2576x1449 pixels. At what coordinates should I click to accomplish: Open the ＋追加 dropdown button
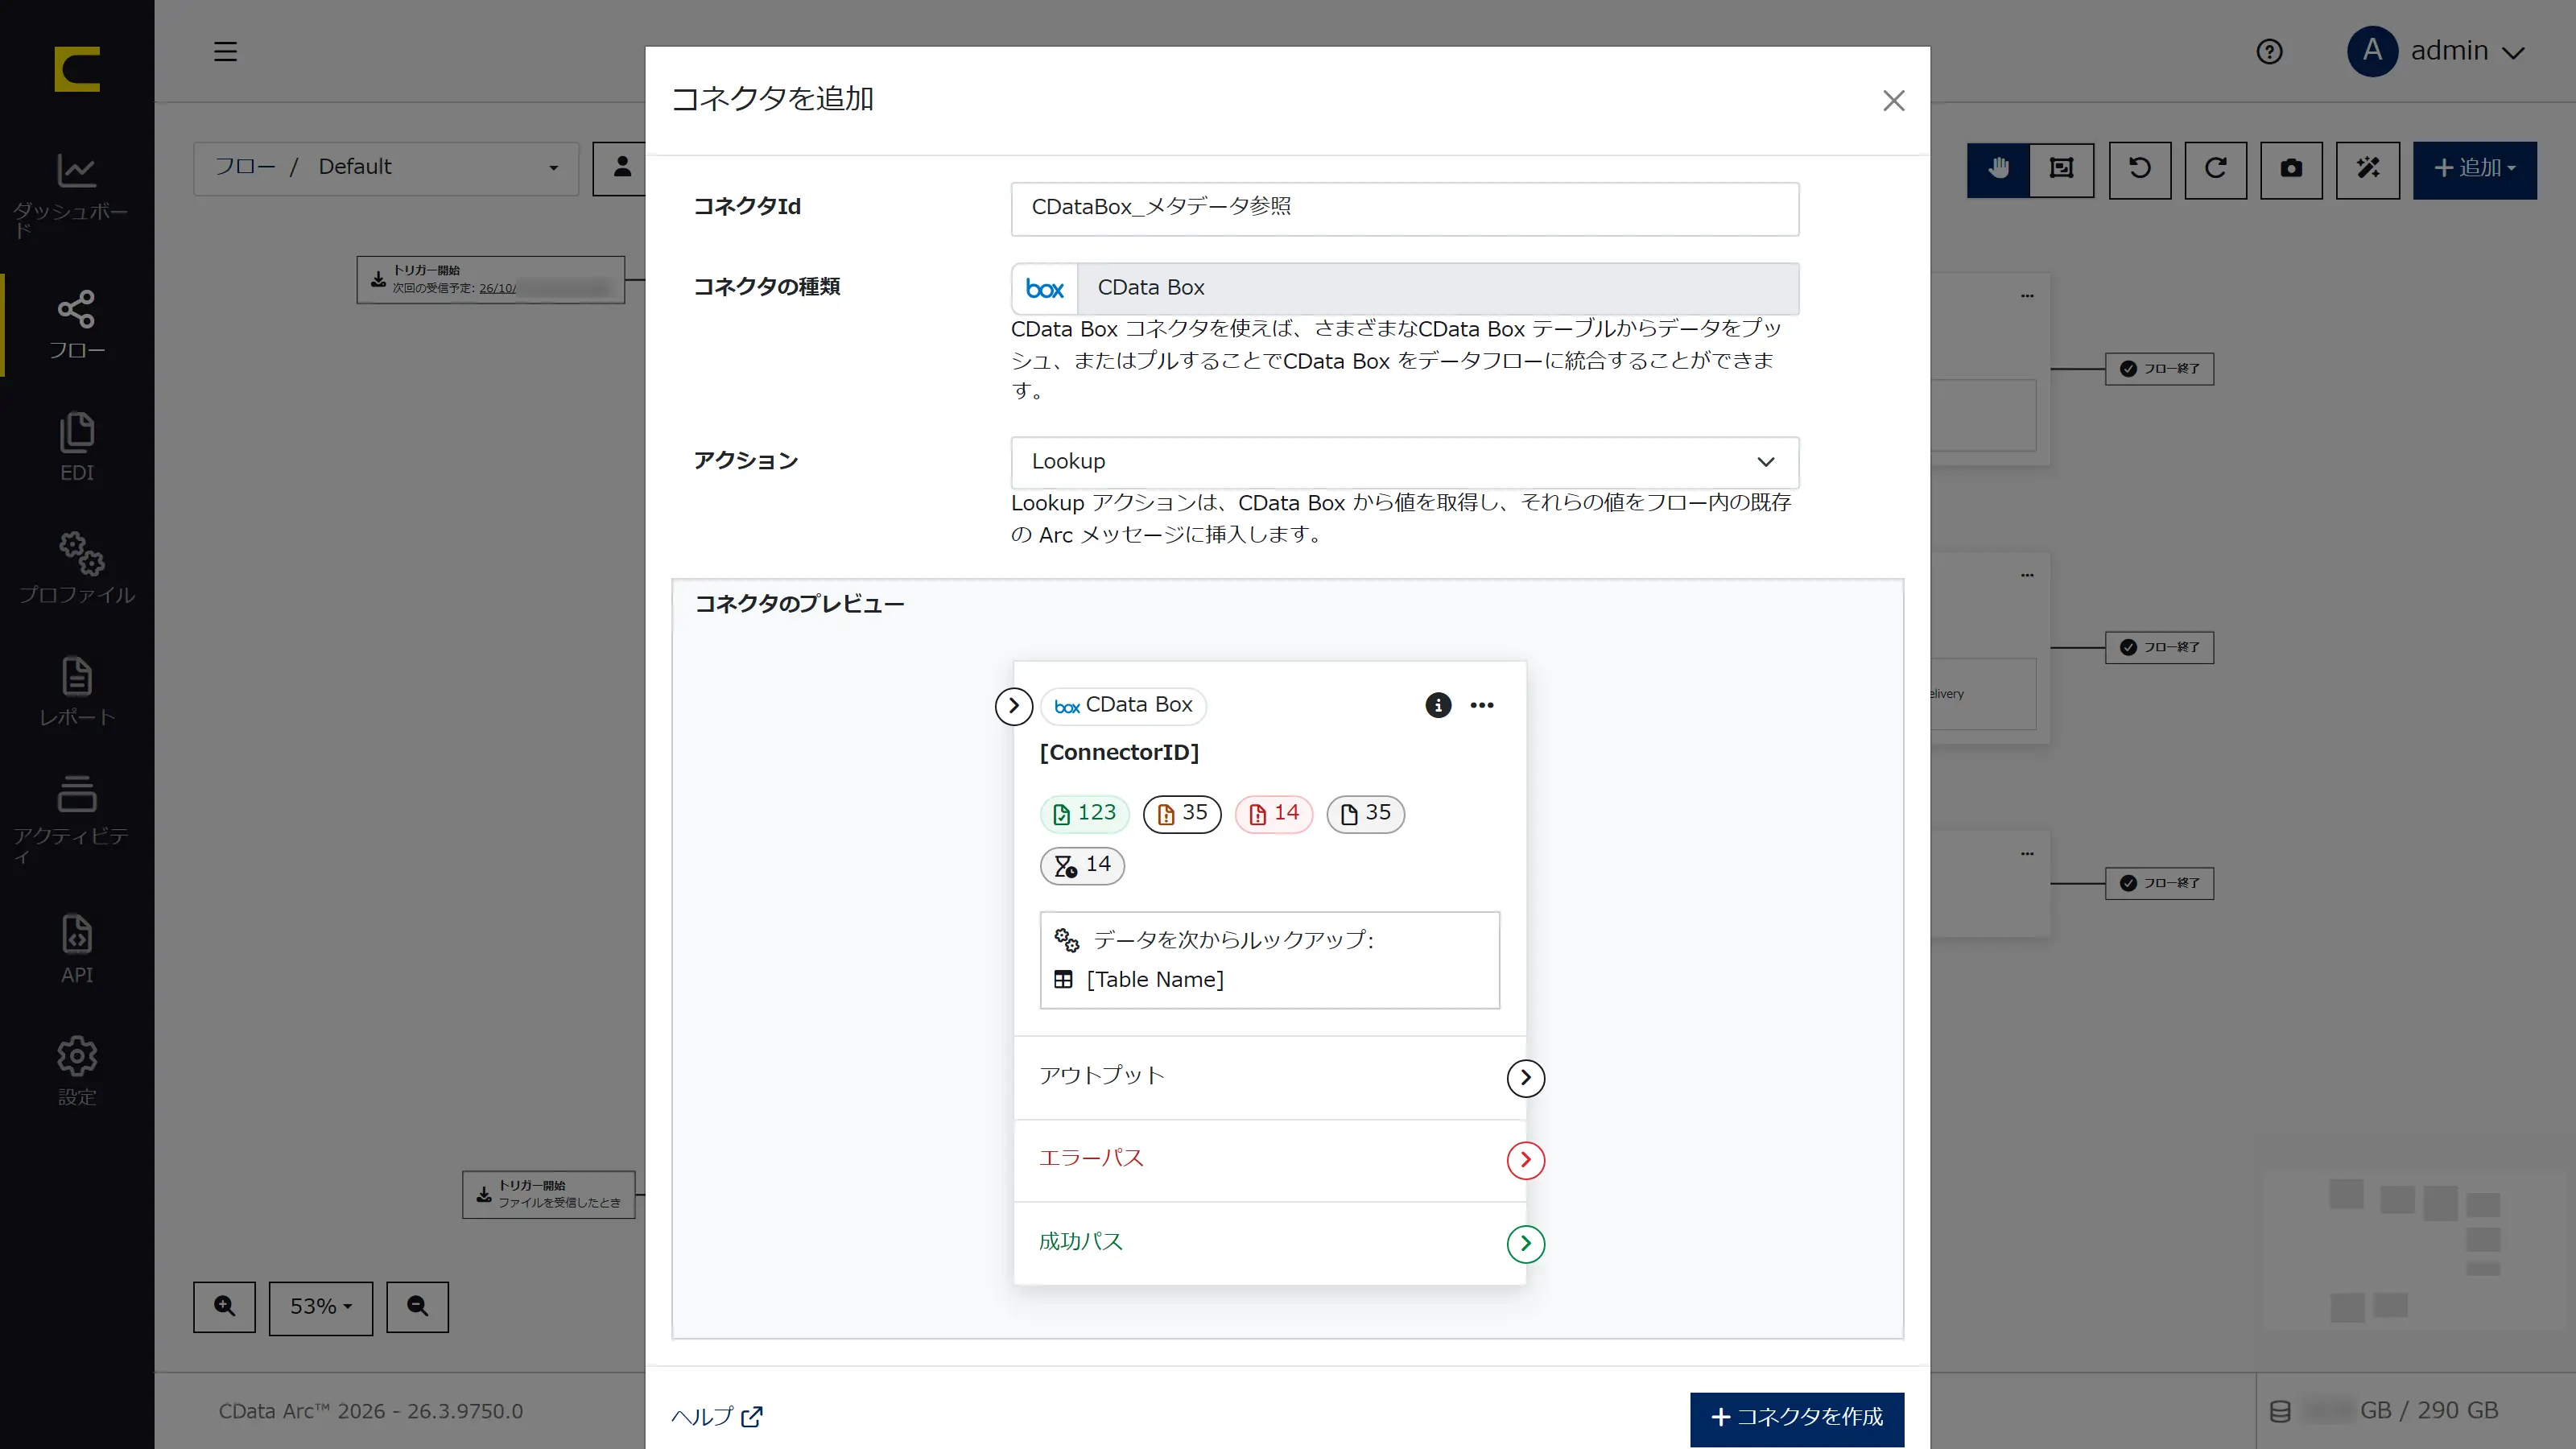[2474, 168]
